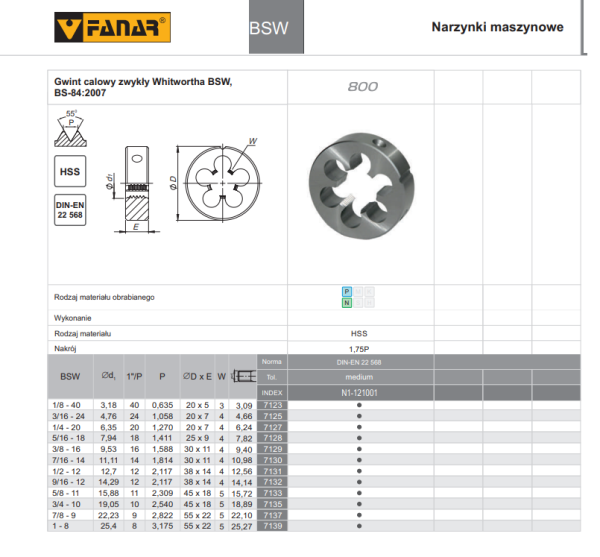
Task: Select the 800 series label
Action: tap(361, 87)
